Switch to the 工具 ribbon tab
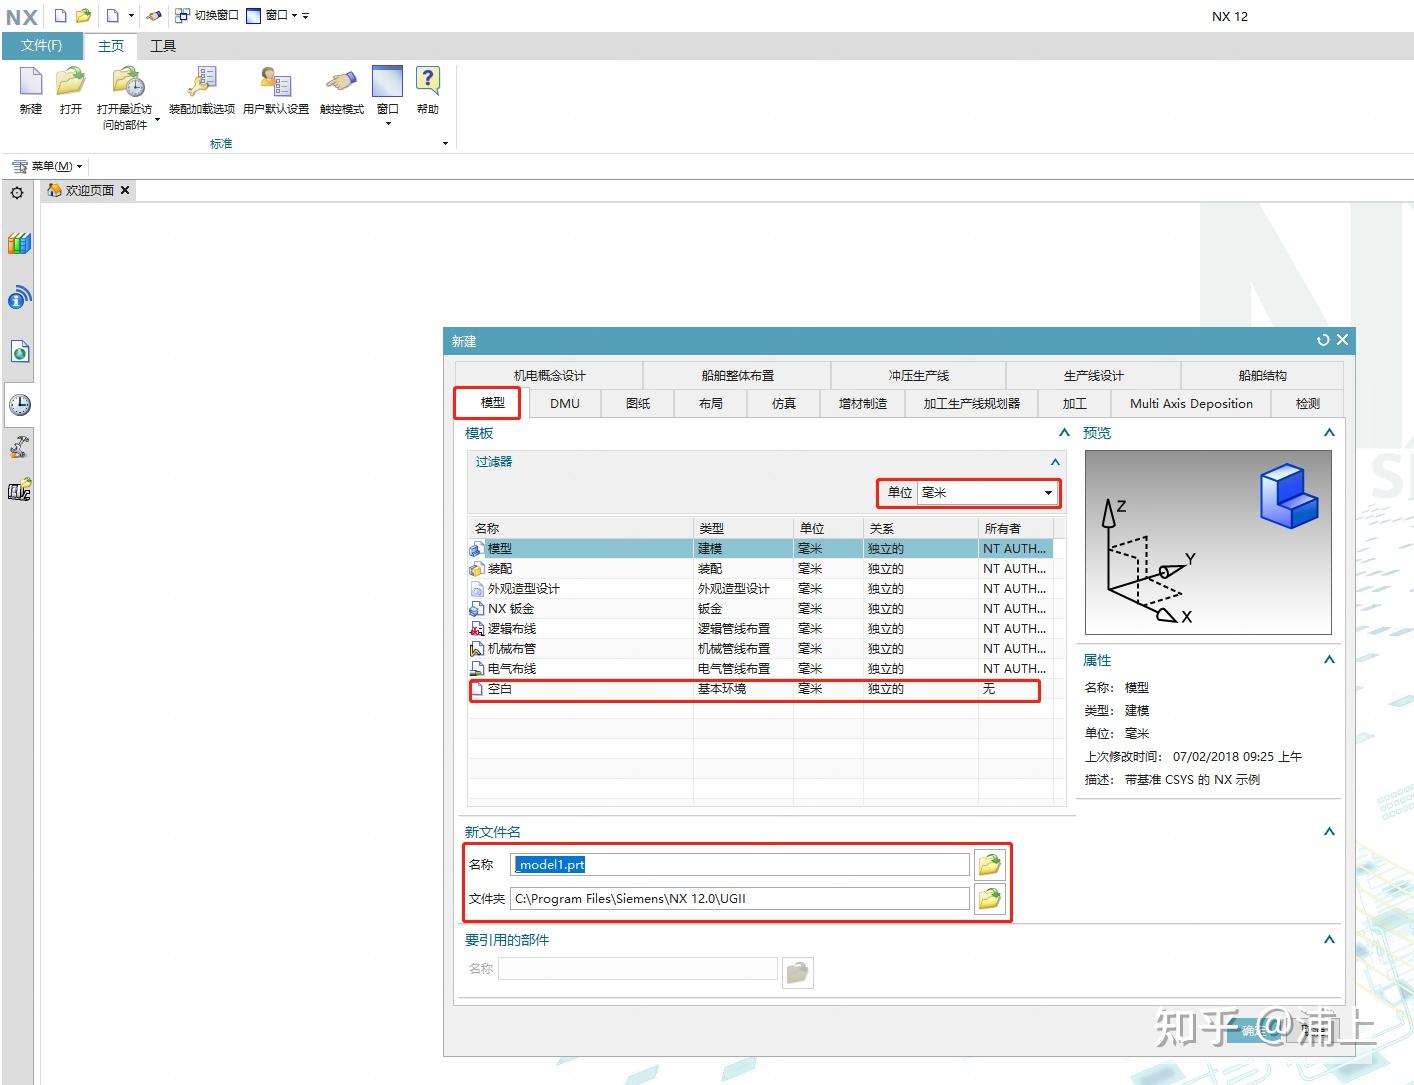 coord(163,46)
